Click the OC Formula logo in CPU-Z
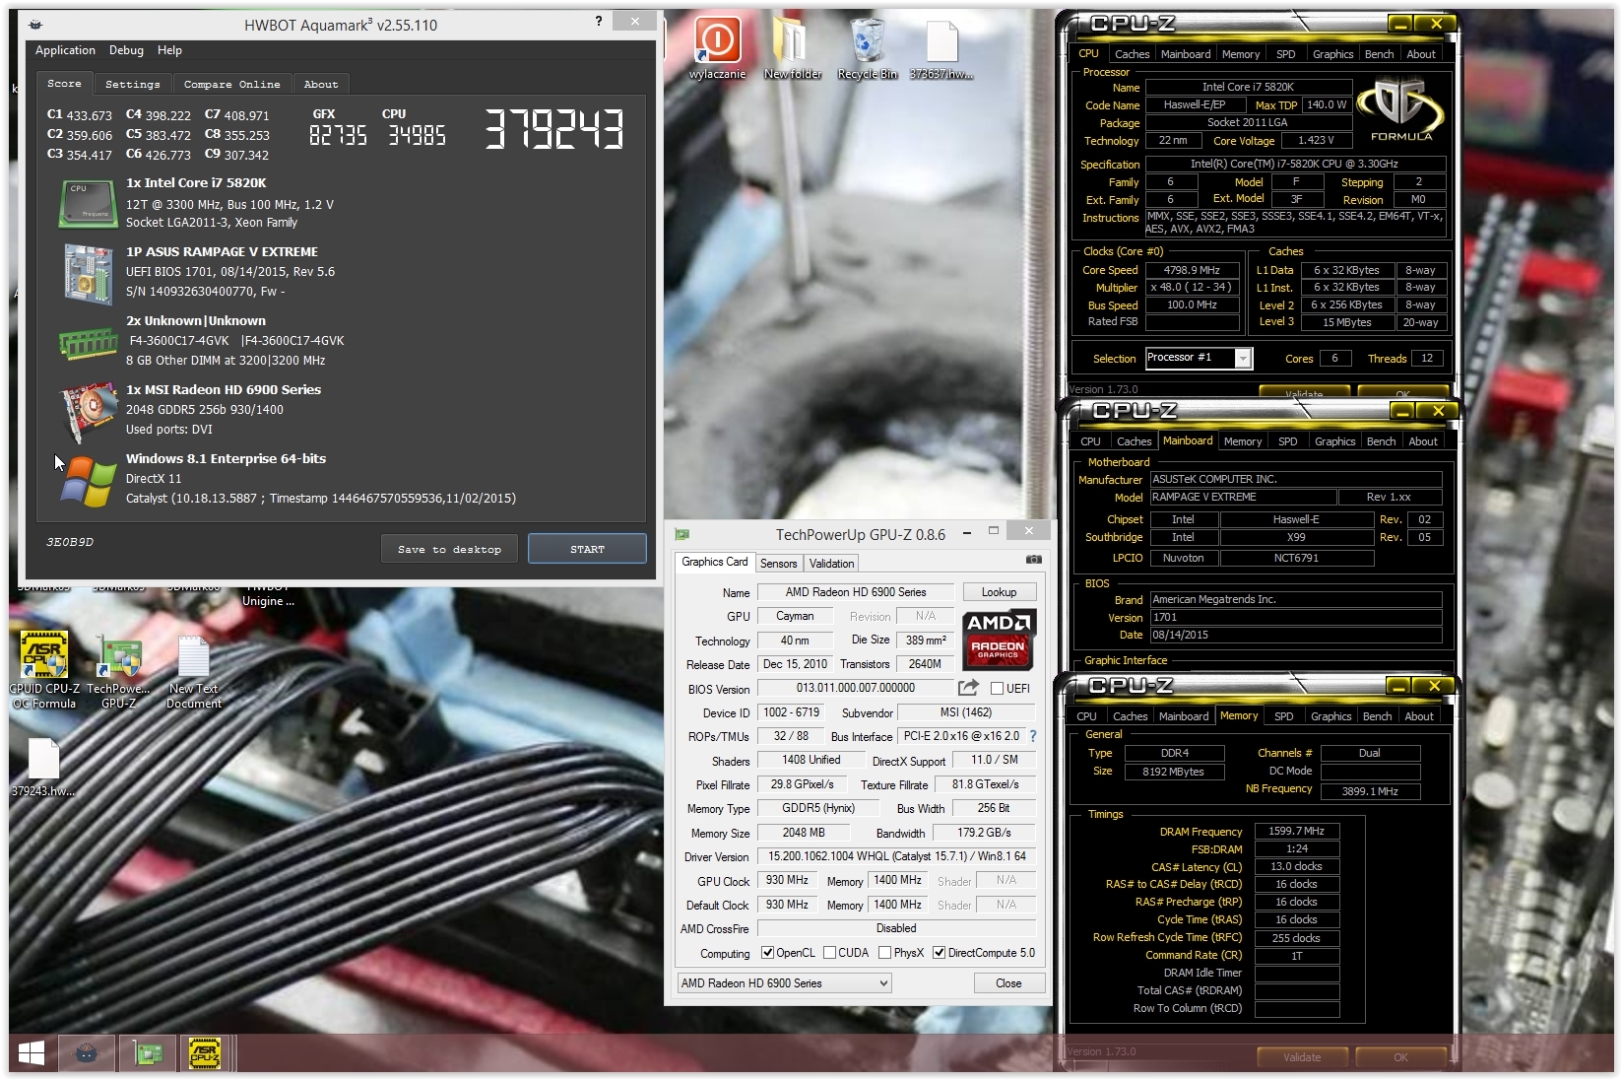 (x=1400, y=111)
